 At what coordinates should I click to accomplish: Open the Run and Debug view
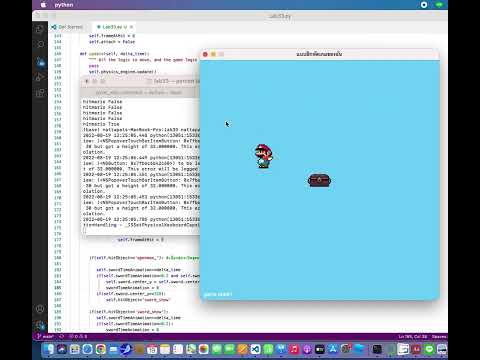click(40, 77)
